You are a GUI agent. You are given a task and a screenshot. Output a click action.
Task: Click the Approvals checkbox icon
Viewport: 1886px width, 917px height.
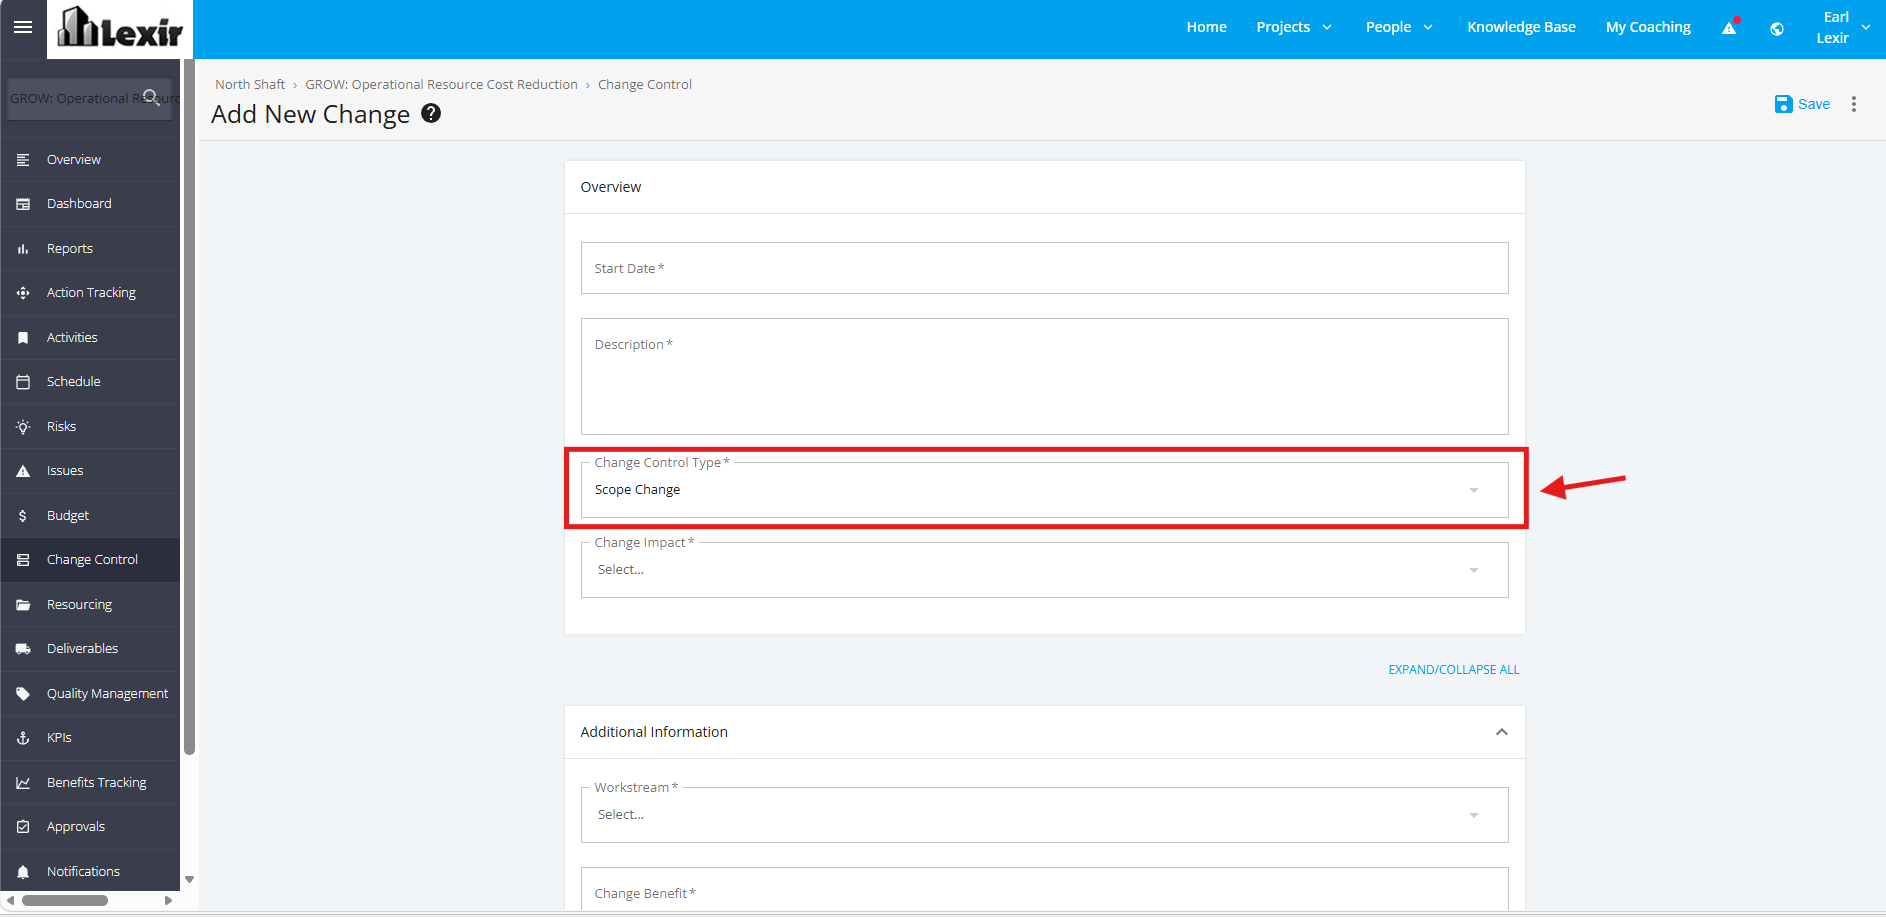click(23, 827)
